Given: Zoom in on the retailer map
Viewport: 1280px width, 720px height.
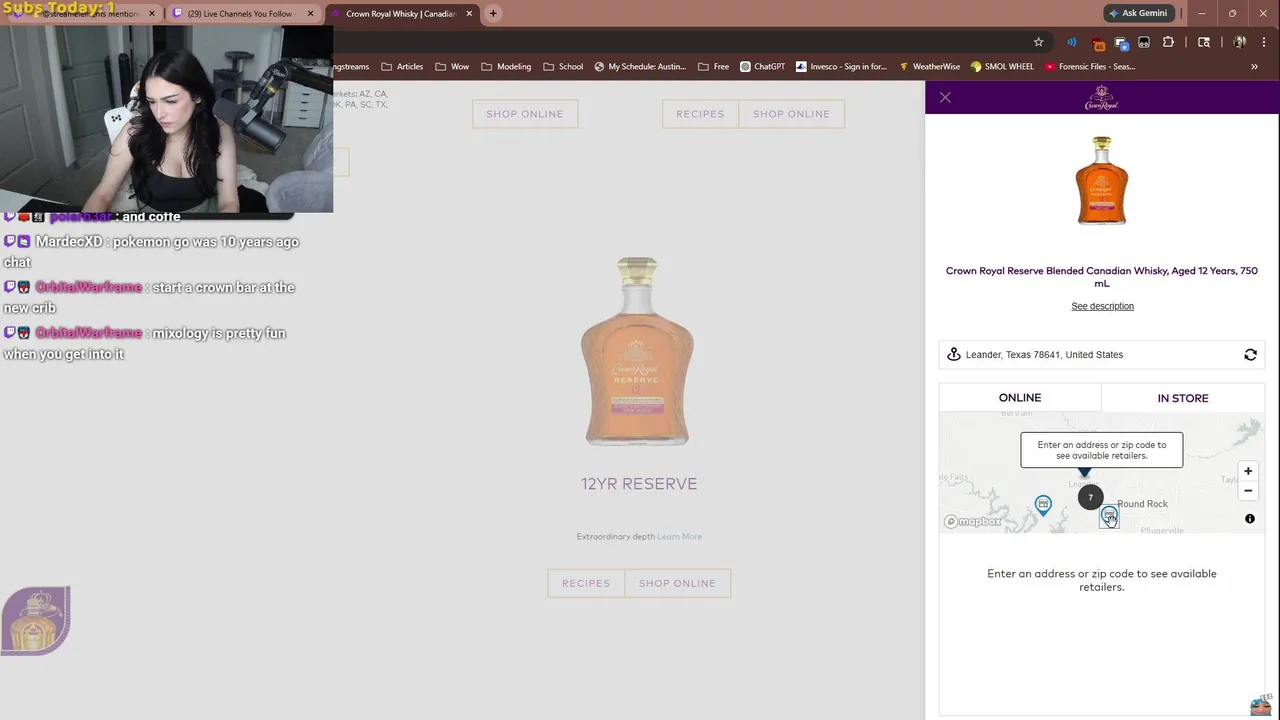Looking at the screenshot, I should [1248, 471].
